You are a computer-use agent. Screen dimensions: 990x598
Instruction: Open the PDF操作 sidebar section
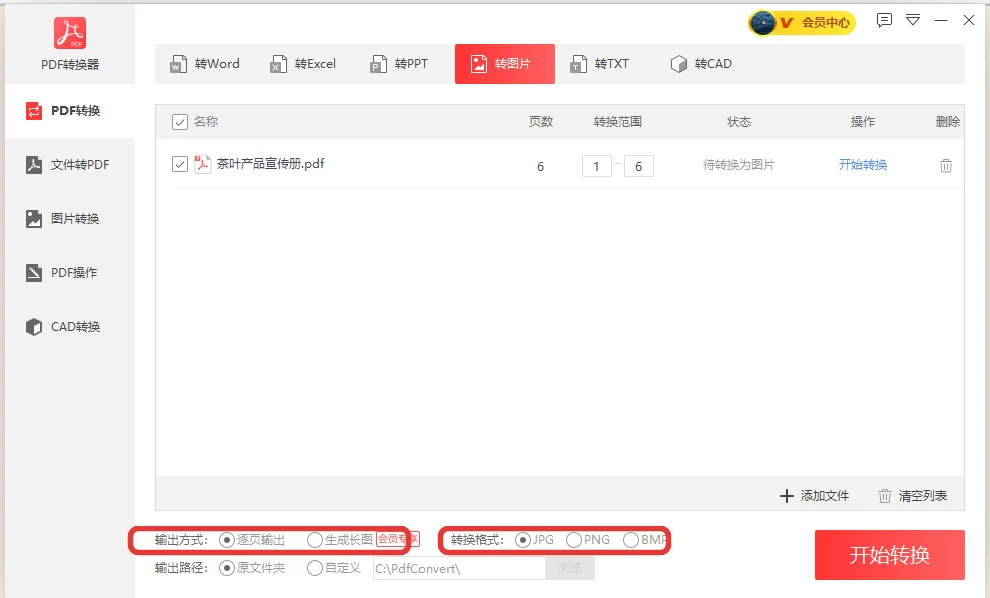point(70,273)
